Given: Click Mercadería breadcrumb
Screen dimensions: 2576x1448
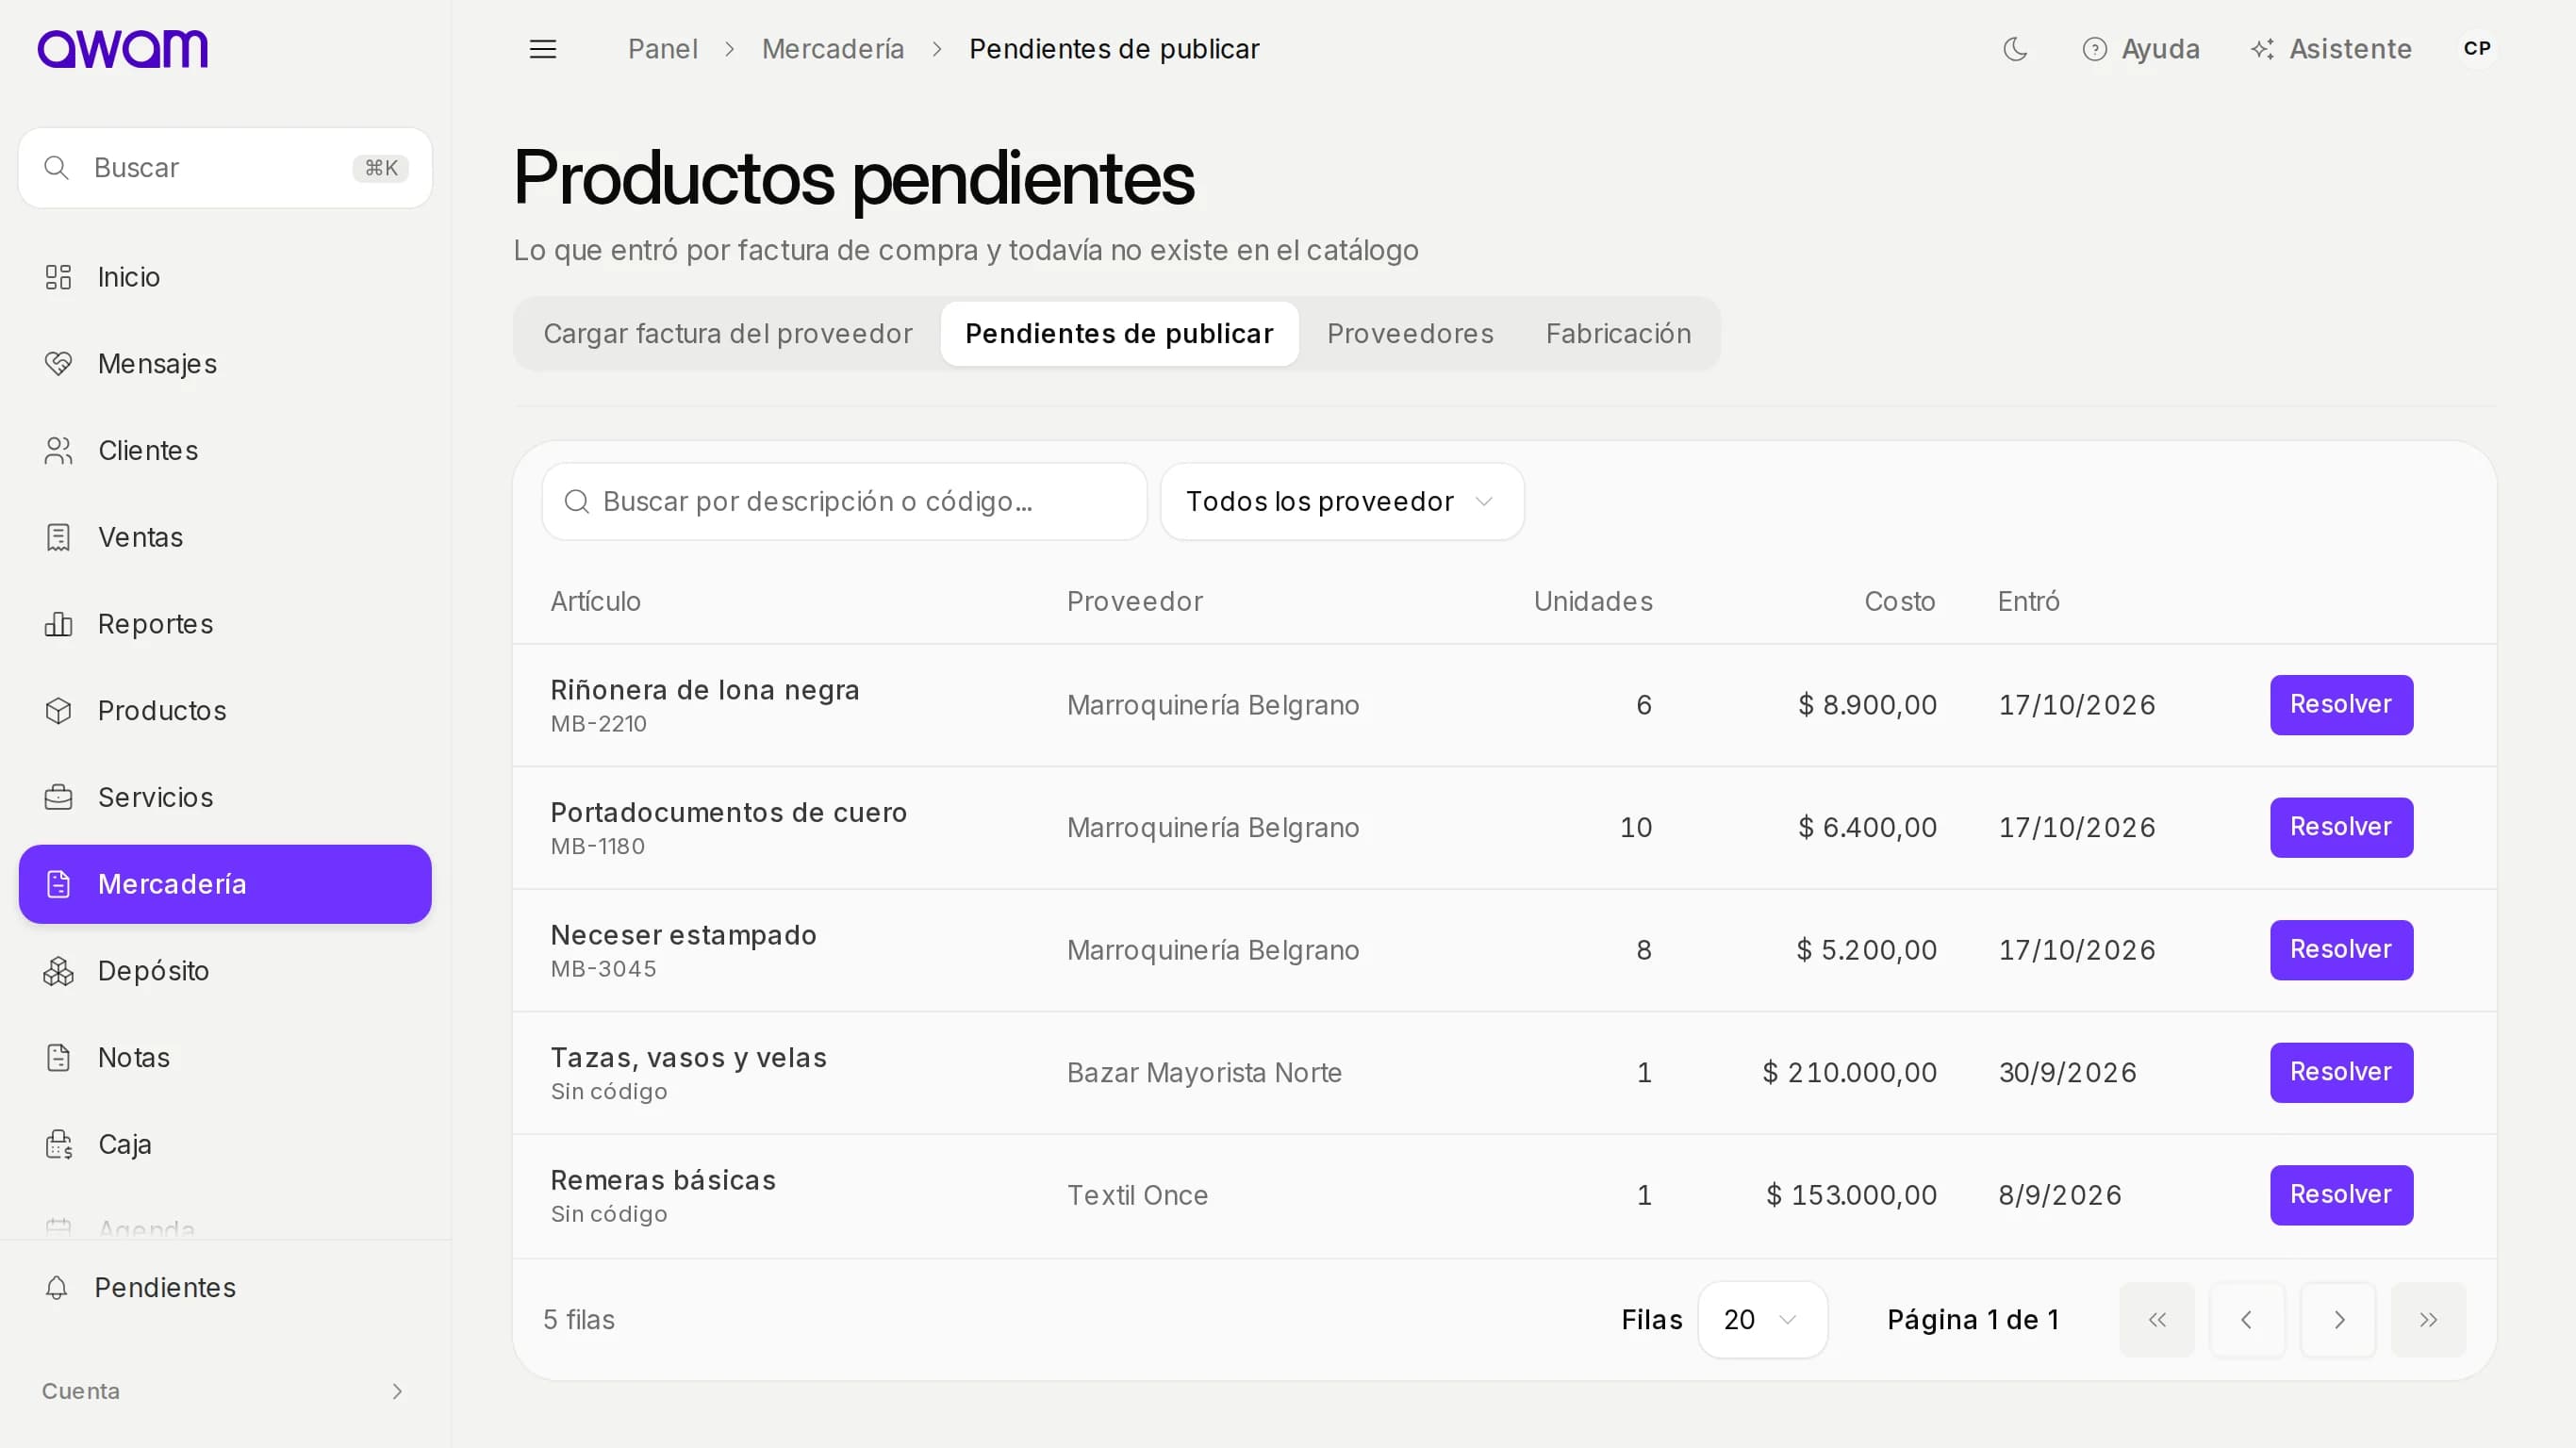Looking at the screenshot, I should click(x=832, y=49).
